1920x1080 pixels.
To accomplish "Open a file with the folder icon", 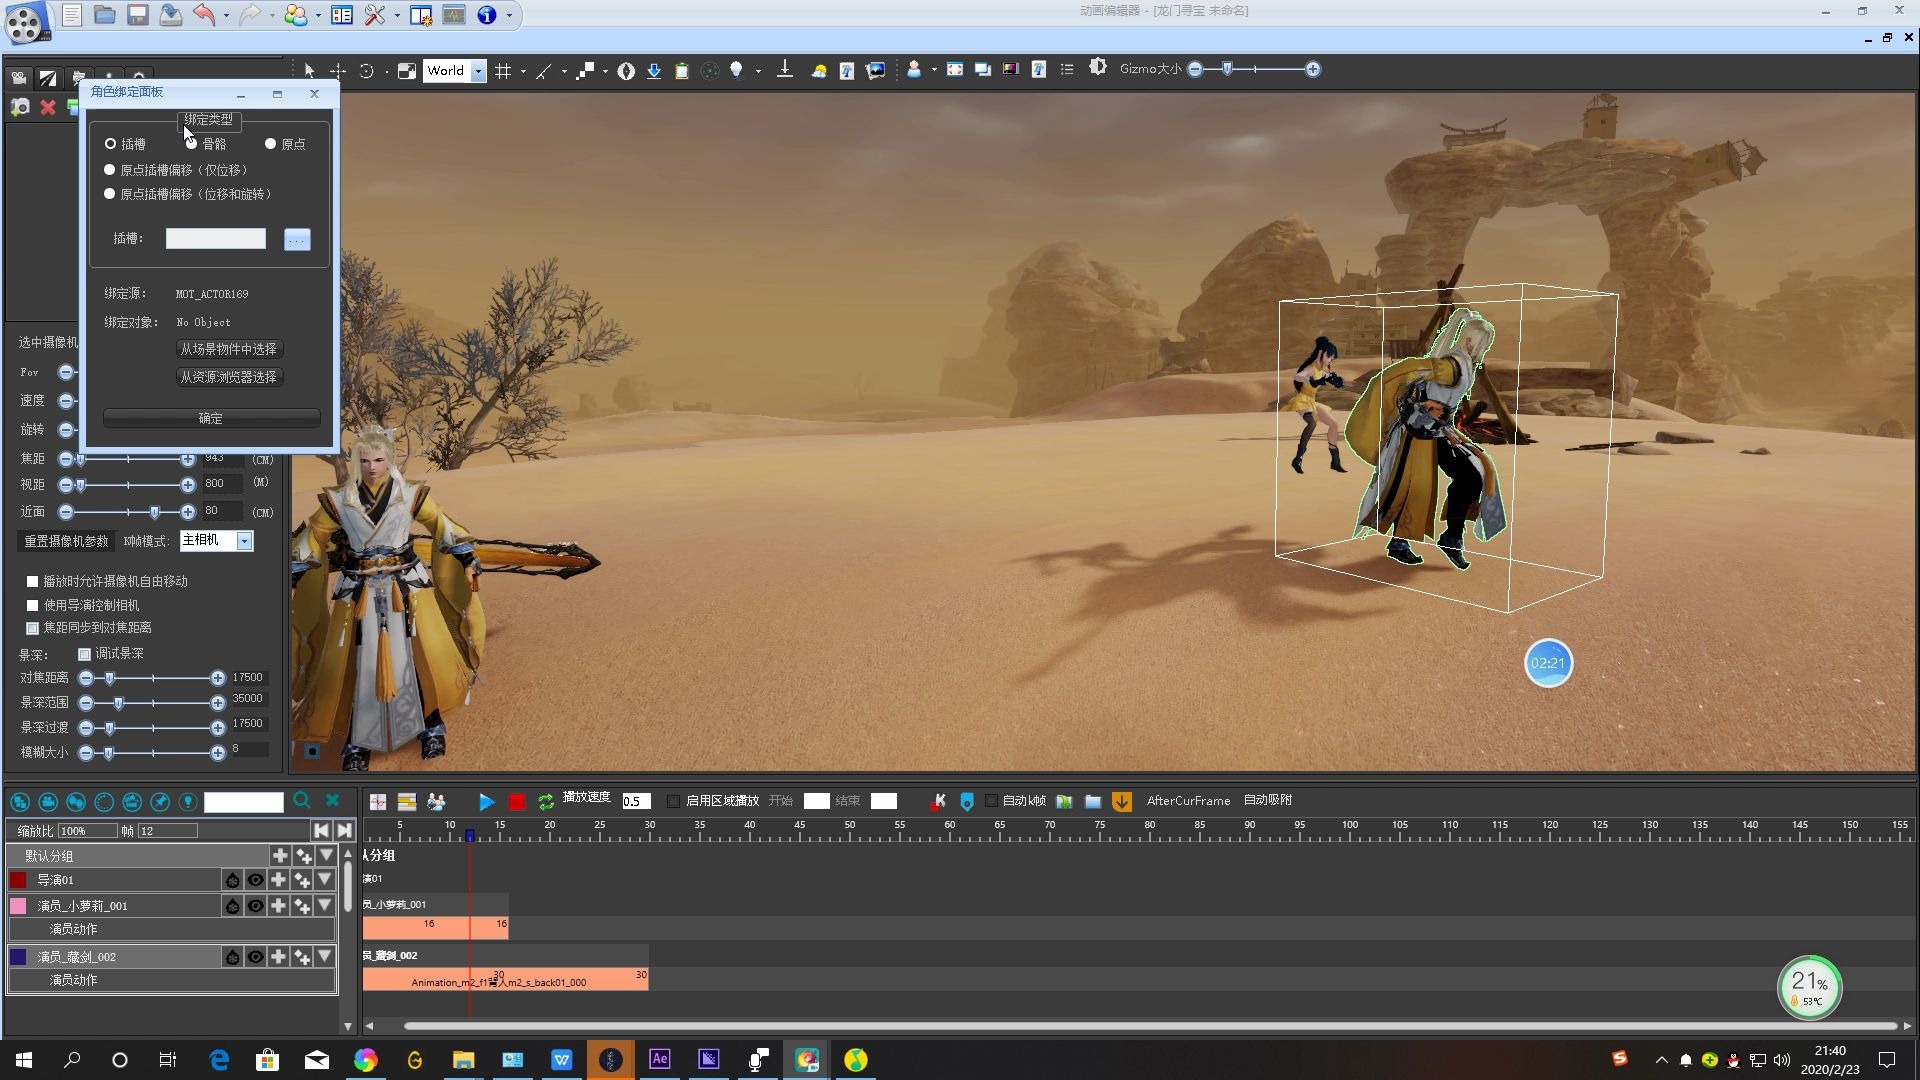I will pos(105,15).
